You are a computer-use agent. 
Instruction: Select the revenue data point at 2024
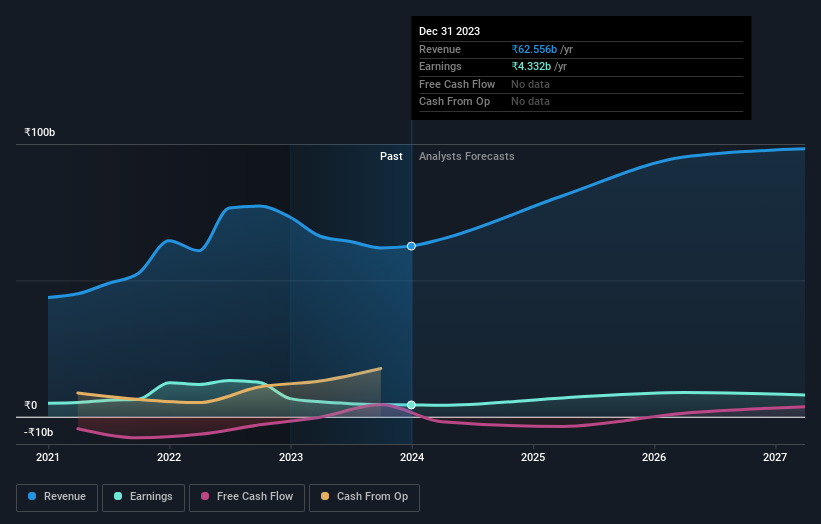pyautogui.click(x=412, y=246)
